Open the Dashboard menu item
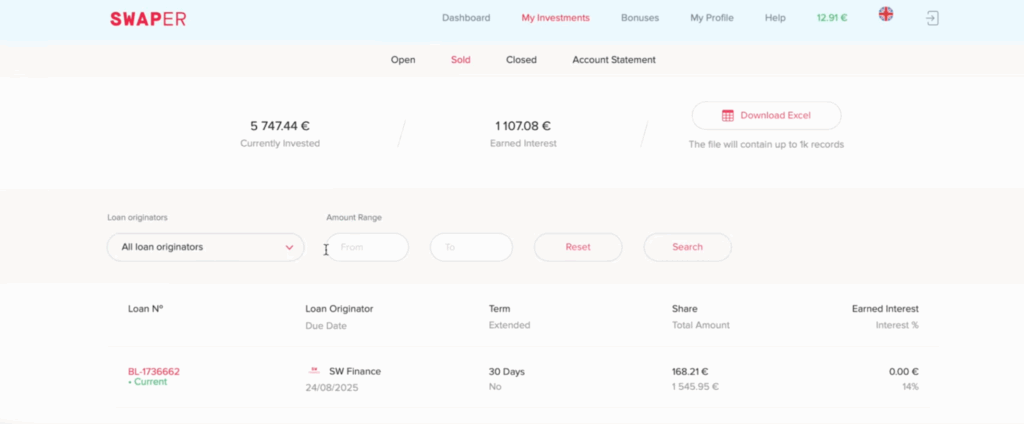Viewport: 1024px width, 424px height. click(466, 18)
